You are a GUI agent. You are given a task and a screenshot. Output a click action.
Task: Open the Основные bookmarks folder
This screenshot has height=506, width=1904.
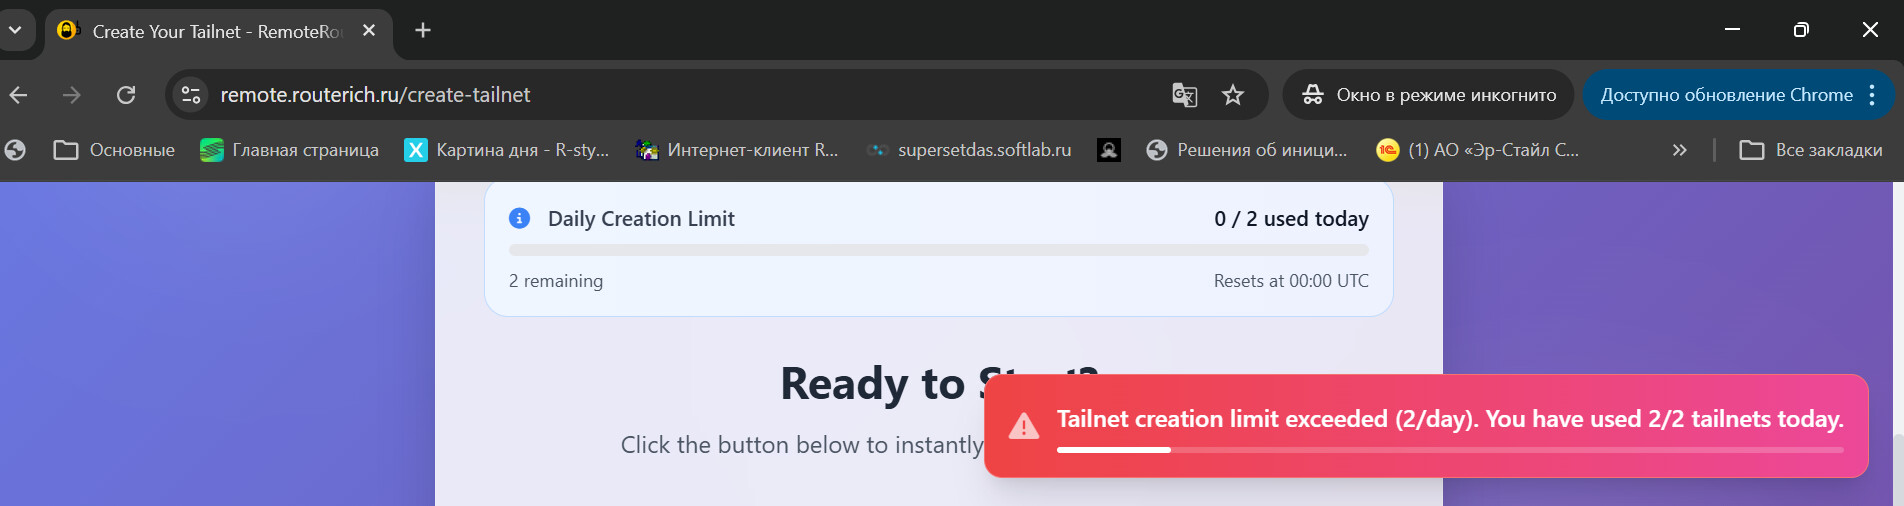coord(114,150)
